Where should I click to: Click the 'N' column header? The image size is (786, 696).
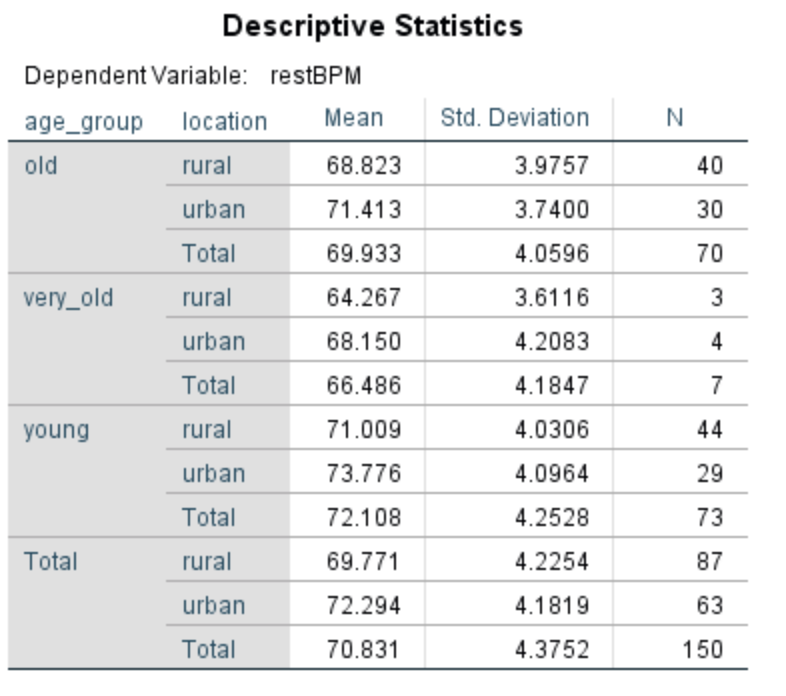(x=675, y=118)
